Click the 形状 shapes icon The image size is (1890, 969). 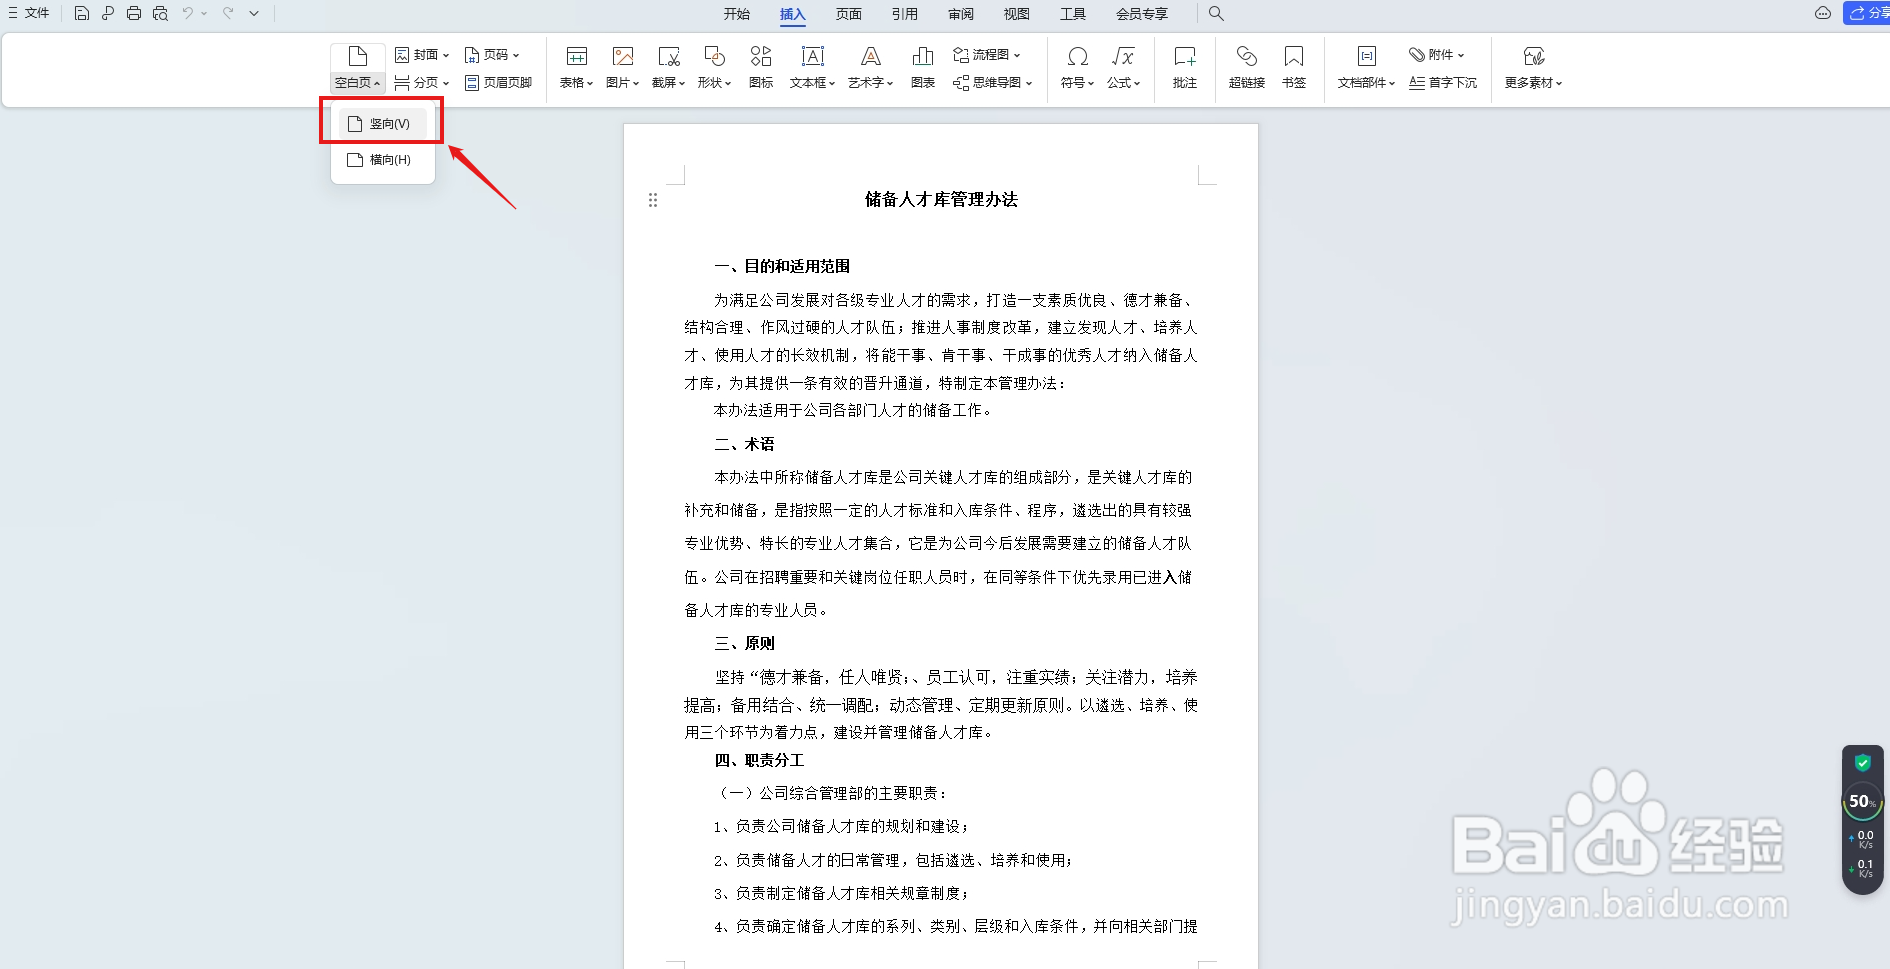point(714,56)
